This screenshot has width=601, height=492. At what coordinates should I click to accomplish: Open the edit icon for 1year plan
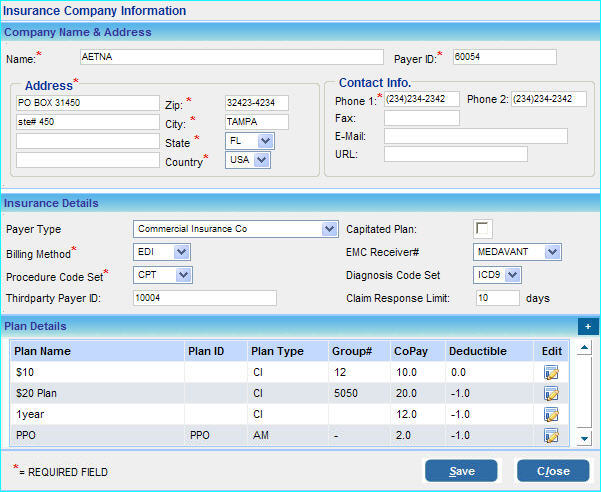point(550,414)
